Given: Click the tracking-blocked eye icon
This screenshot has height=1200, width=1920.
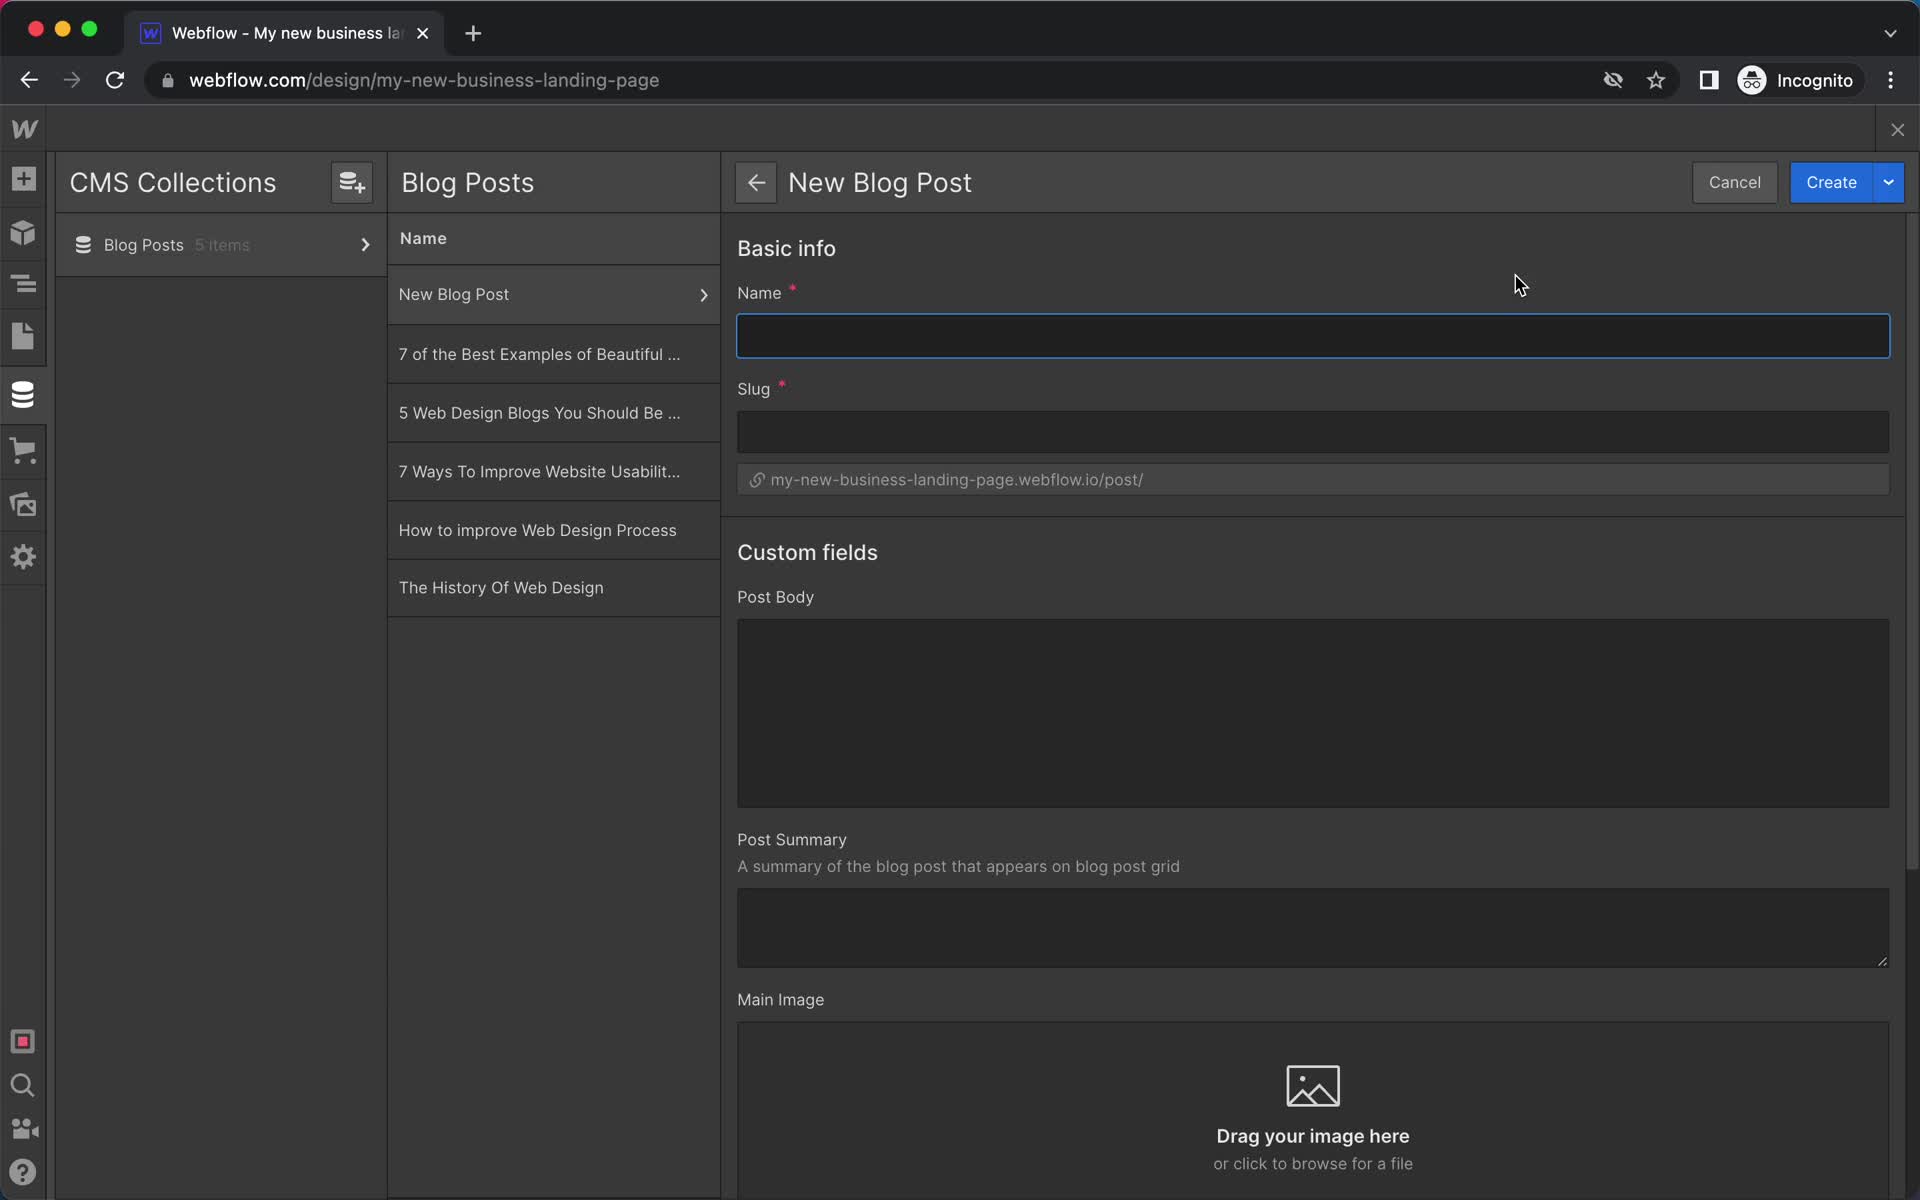Looking at the screenshot, I should (1613, 80).
